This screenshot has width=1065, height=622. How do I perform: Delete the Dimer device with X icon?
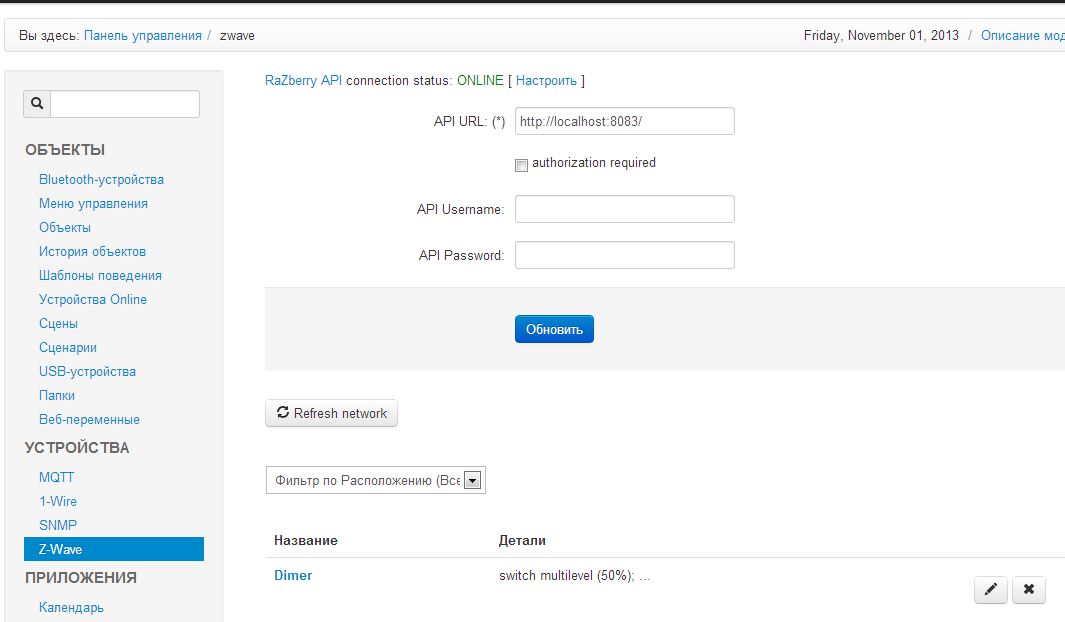click(1028, 590)
